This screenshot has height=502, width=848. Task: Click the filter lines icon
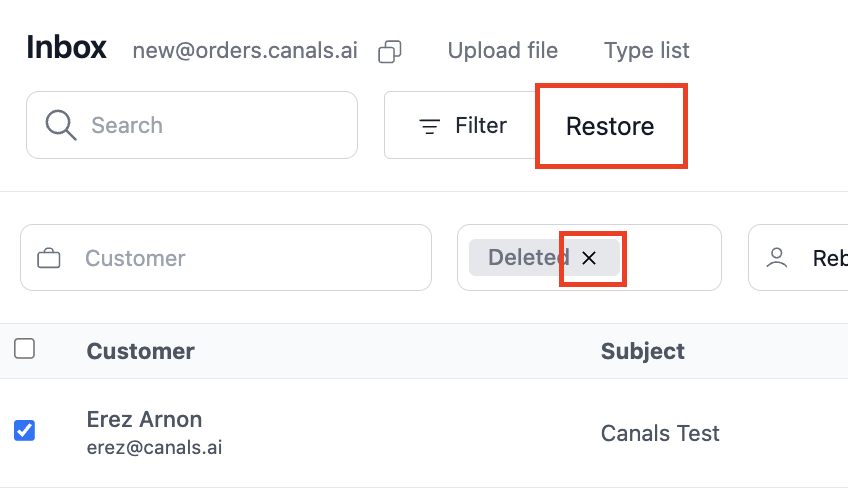click(x=429, y=126)
